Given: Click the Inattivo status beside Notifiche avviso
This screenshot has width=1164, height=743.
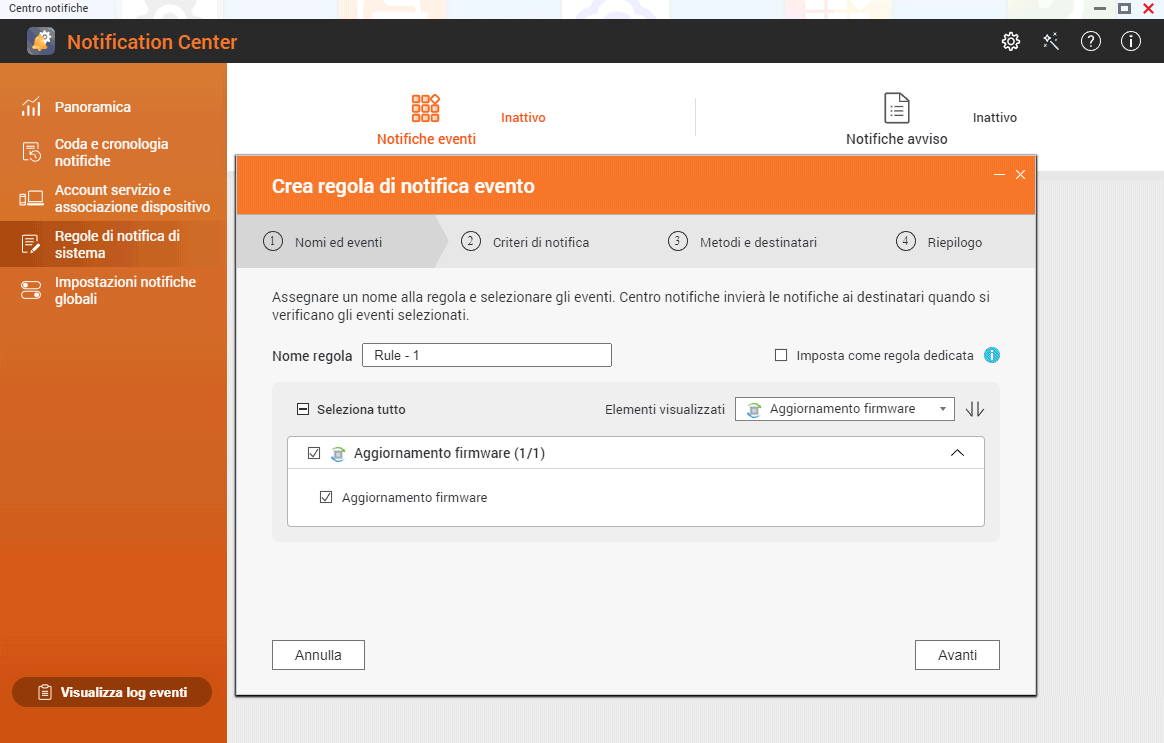Looking at the screenshot, I should tap(995, 117).
